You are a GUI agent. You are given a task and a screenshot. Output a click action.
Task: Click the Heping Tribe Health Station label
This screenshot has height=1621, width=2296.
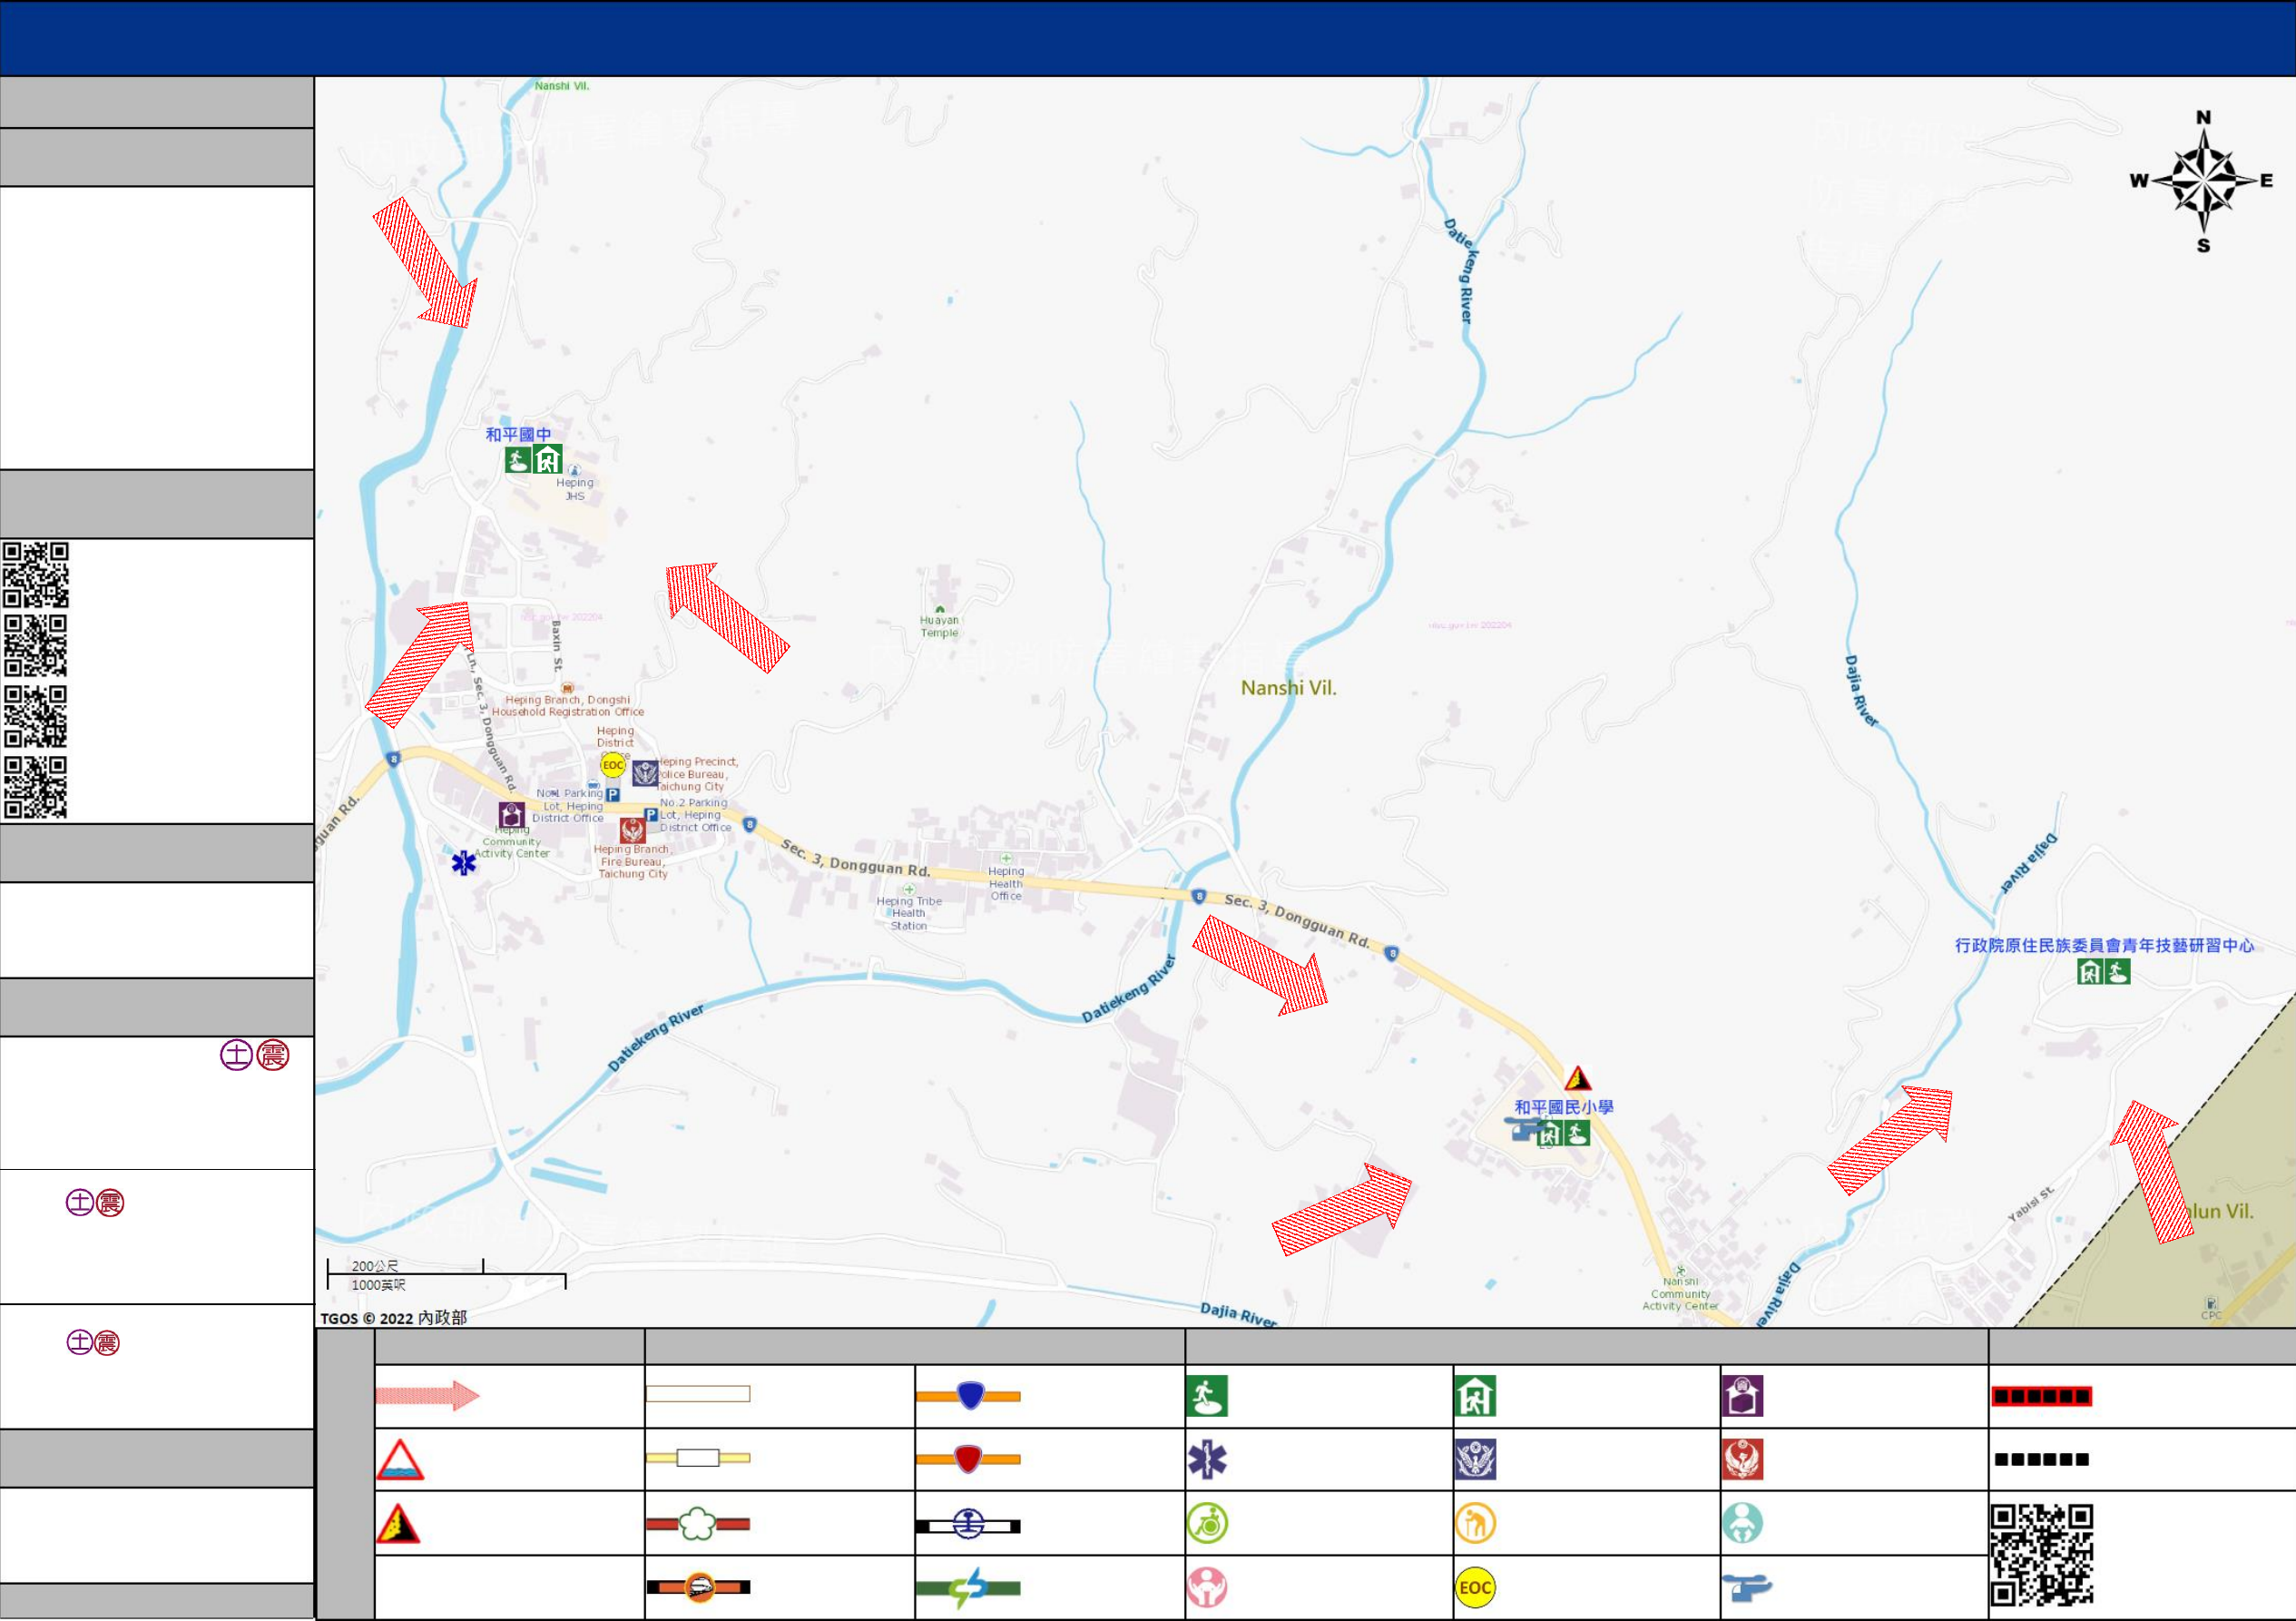point(909,913)
